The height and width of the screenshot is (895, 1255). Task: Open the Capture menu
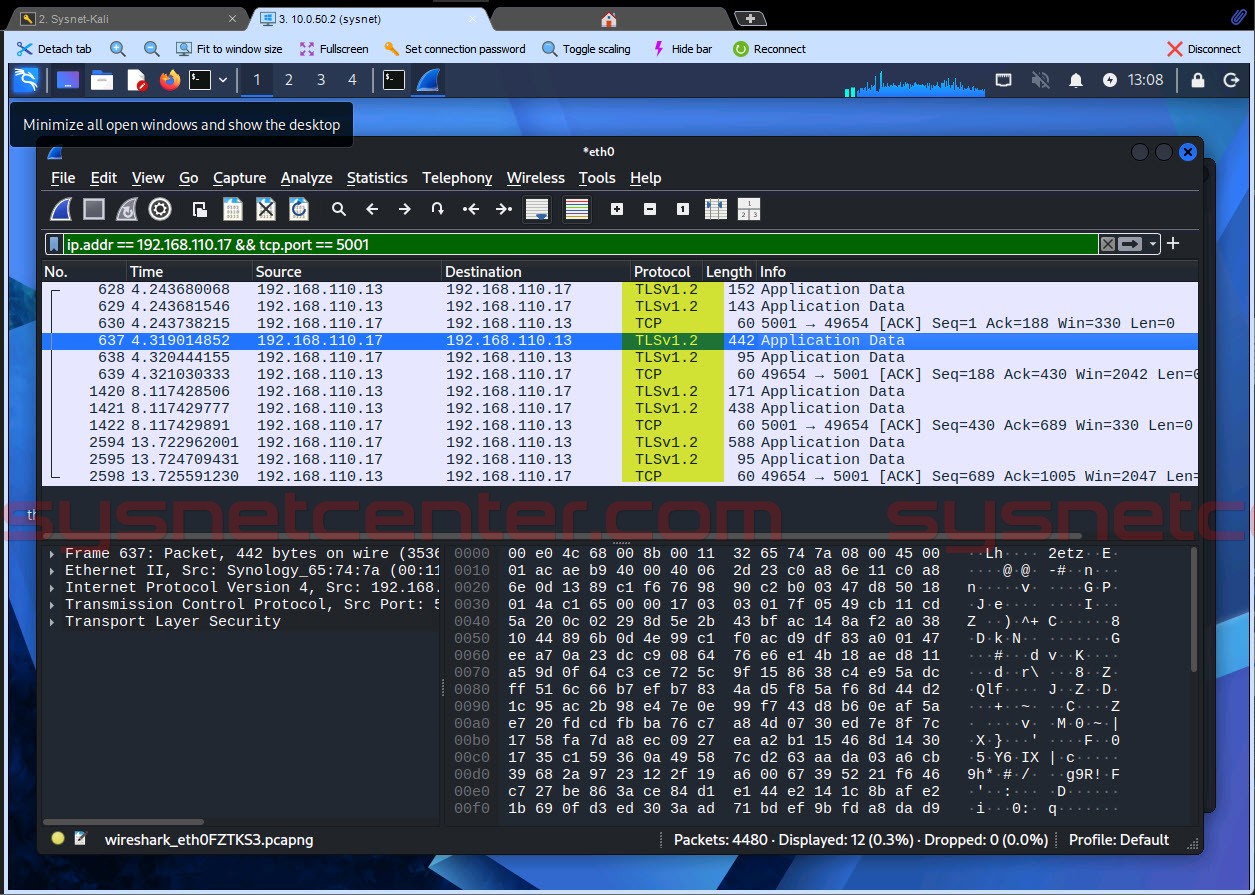240,178
